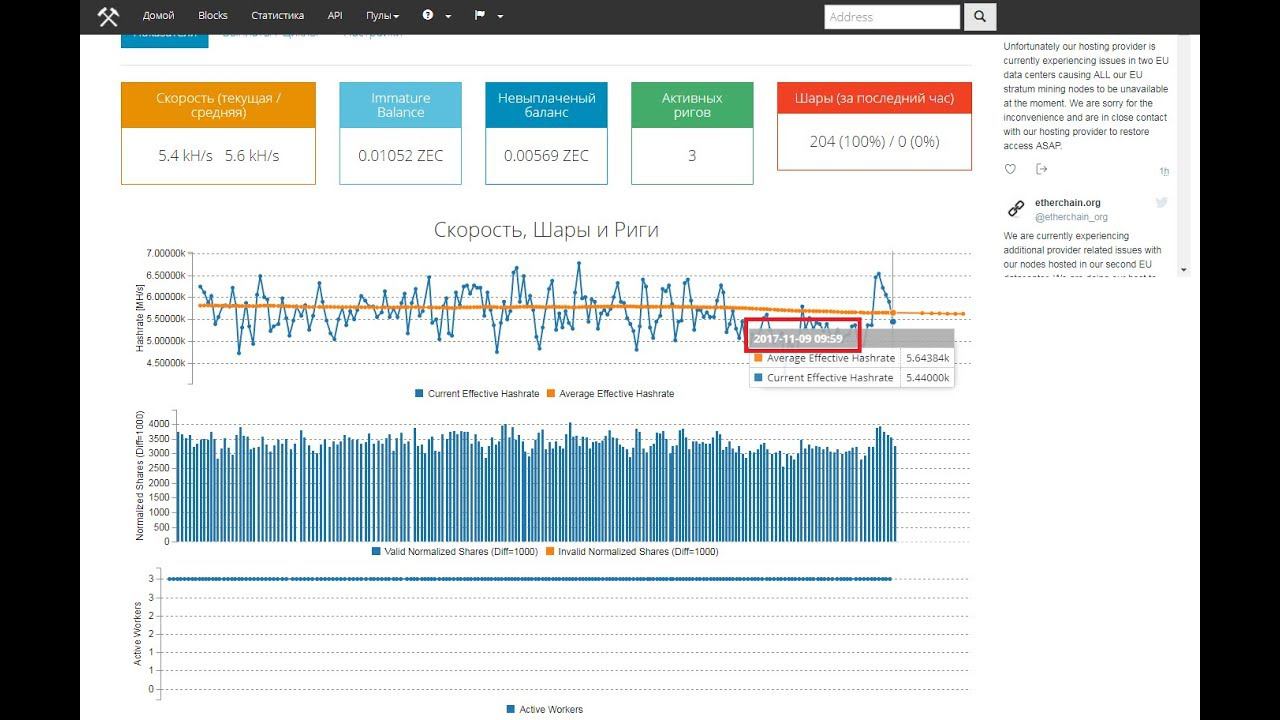Click the chart title Скорость, Шары и Риги
Screen dimensions: 1280x720
pos(546,230)
